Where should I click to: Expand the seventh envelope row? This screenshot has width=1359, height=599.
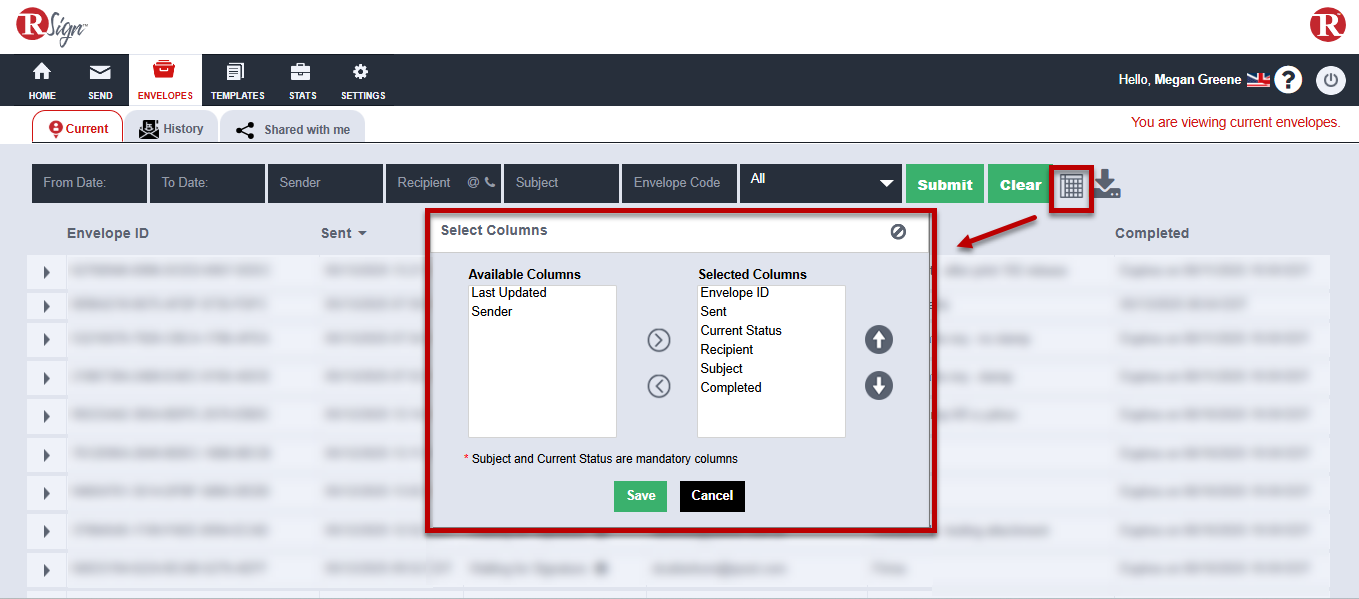pyautogui.click(x=47, y=493)
